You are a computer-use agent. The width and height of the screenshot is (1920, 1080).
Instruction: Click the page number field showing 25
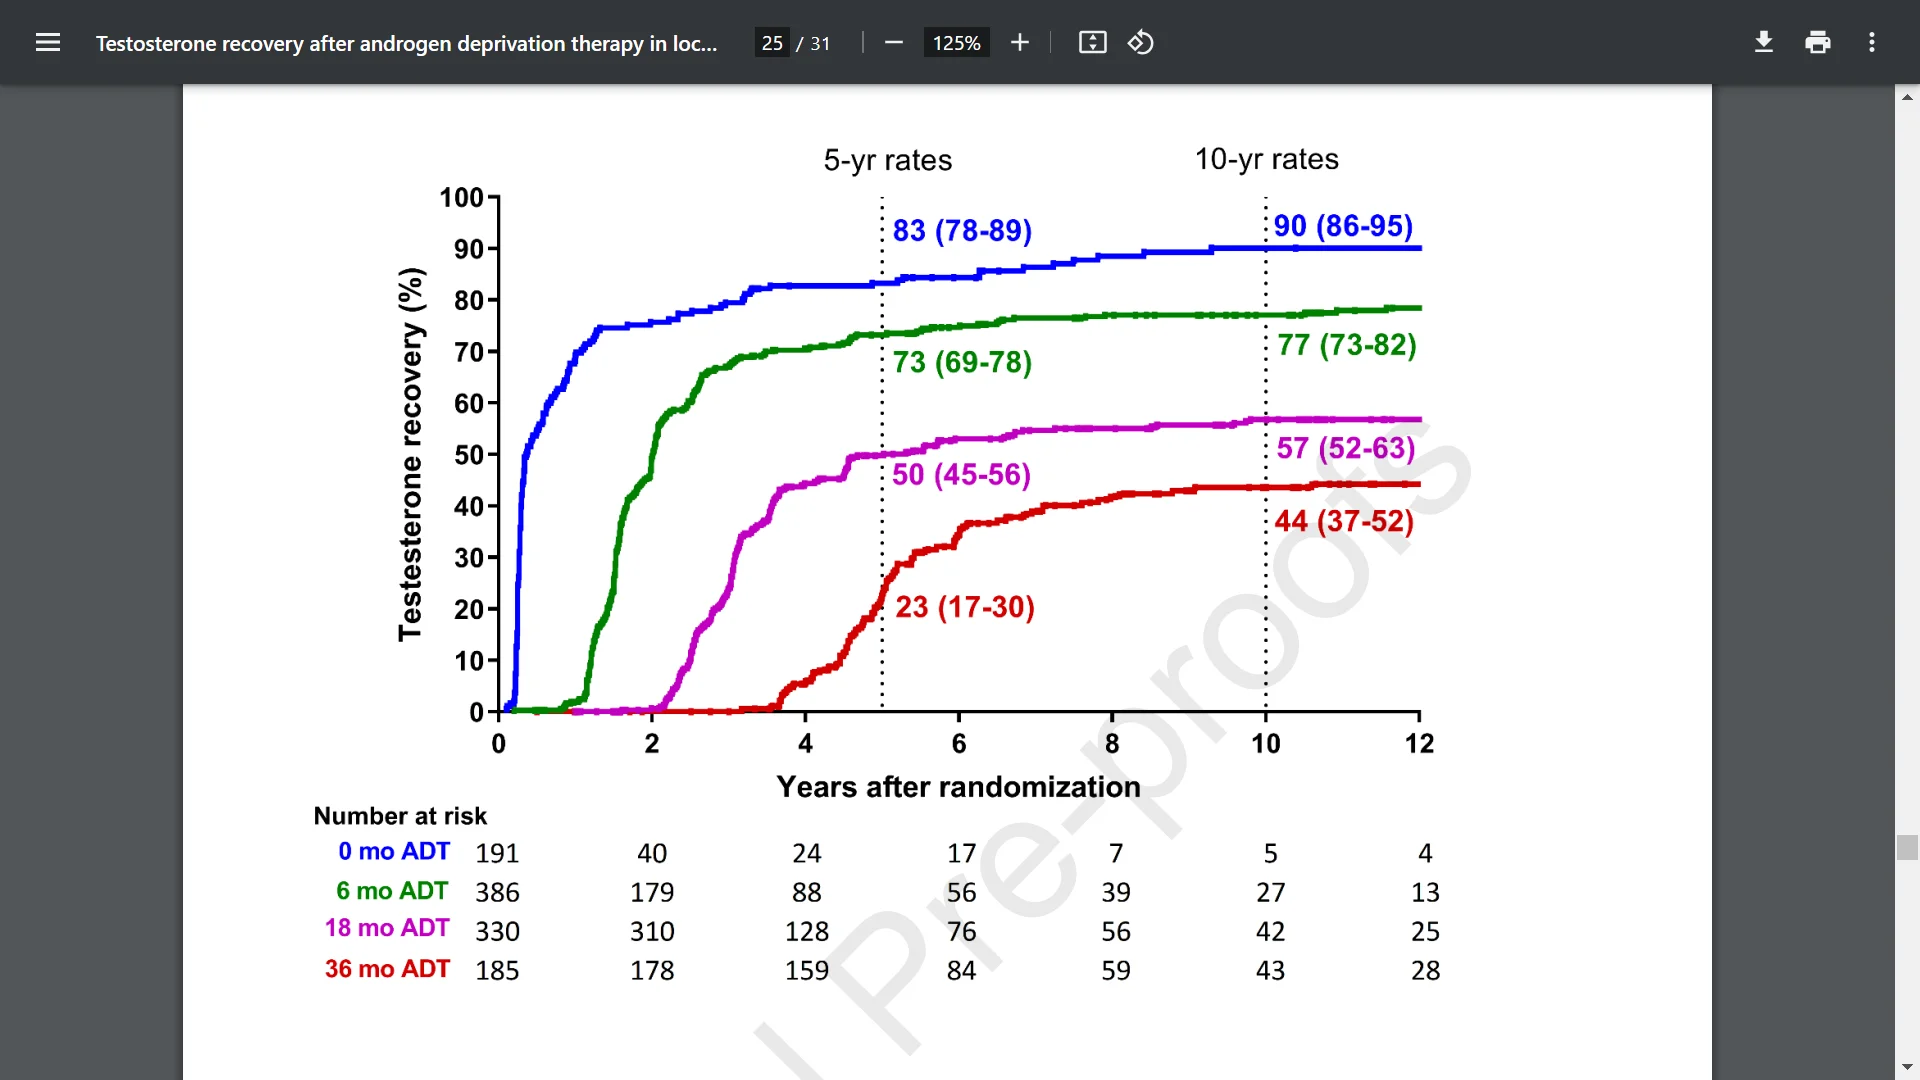tap(772, 43)
